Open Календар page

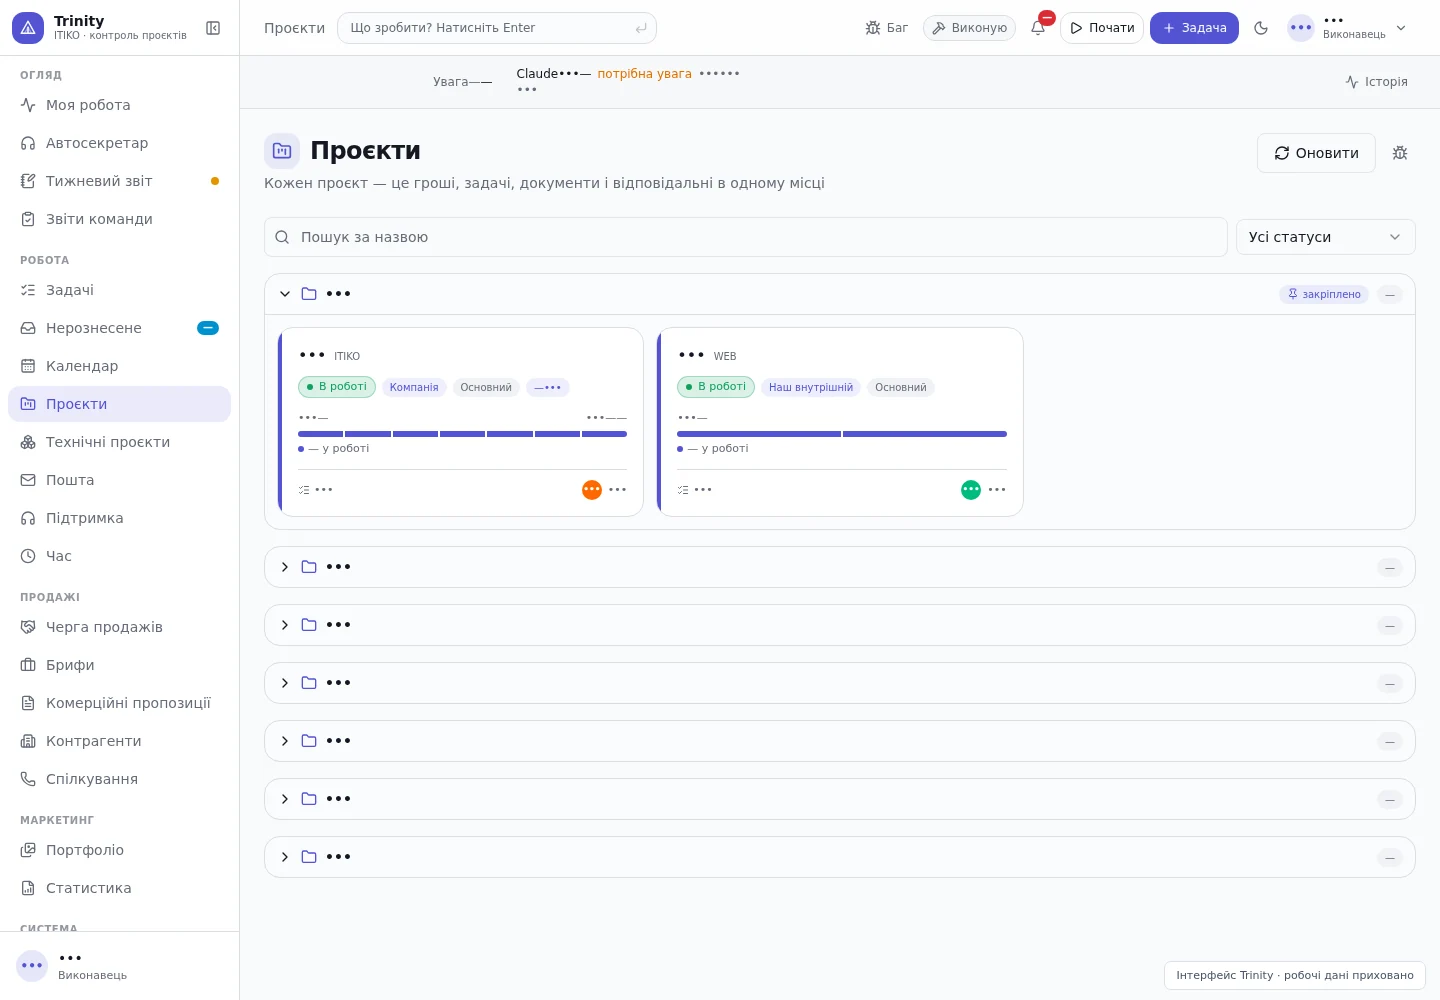[119, 366]
